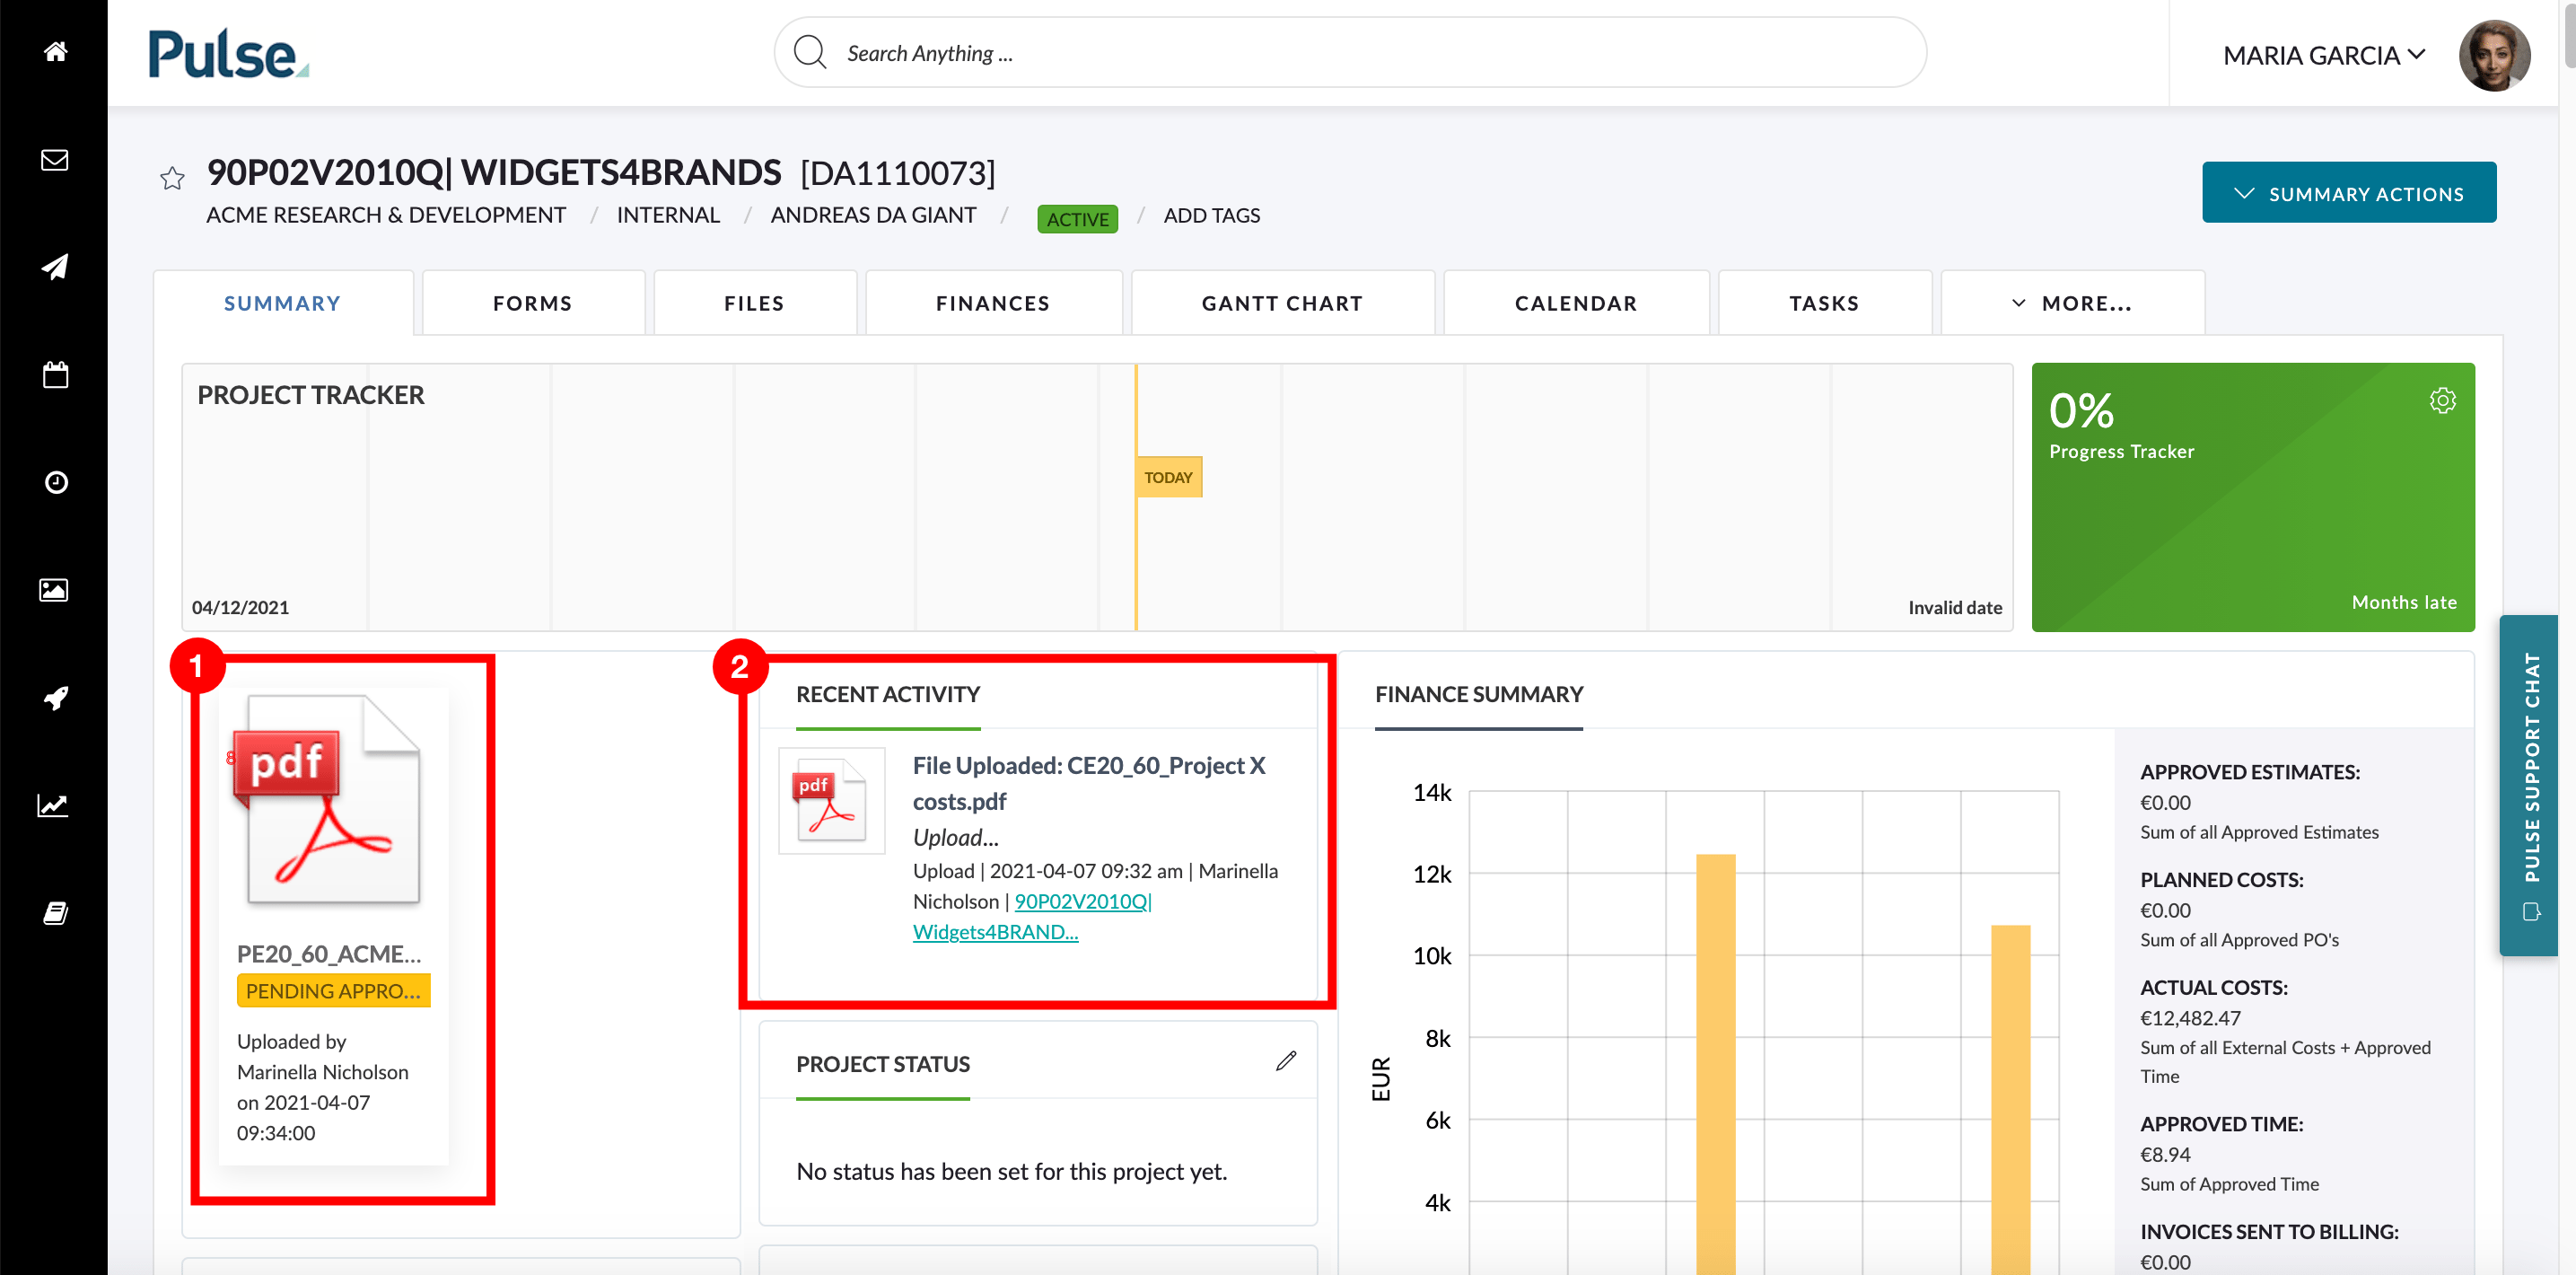The width and height of the screenshot is (2576, 1275).
Task: Expand the More... tab dropdown
Action: [2072, 303]
